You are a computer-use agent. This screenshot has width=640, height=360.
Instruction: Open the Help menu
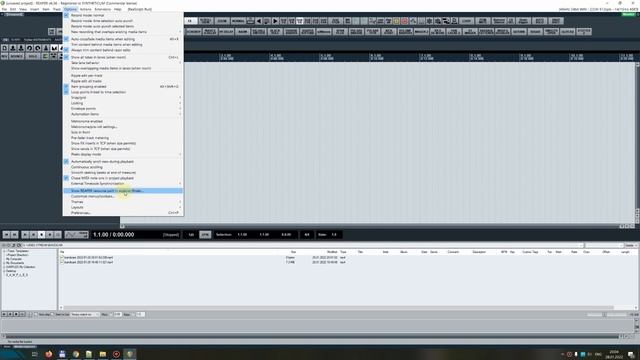click(118, 9)
